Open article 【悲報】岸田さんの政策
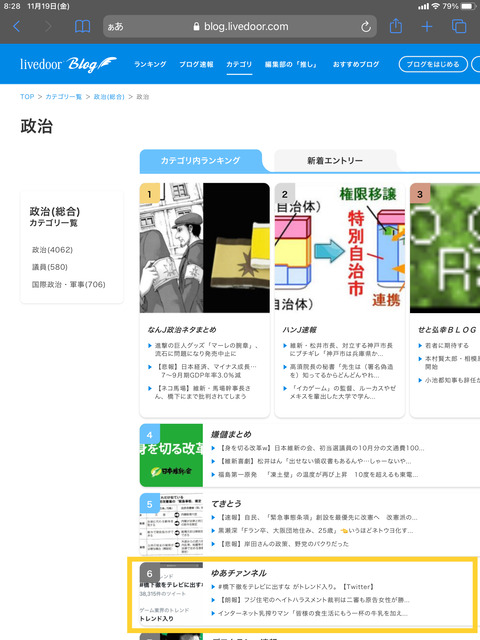Image resolution: width=480 pixels, height=640 pixels. (284, 544)
